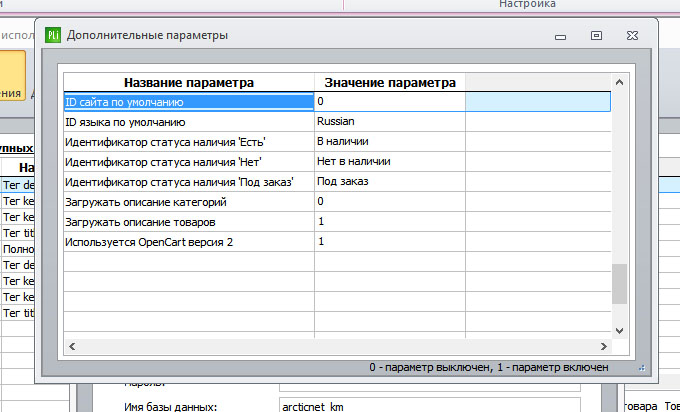The width and height of the screenshot is (680, 412).
Task: Click the 'В наличии' value cell
Action: [x=390, y=142]
